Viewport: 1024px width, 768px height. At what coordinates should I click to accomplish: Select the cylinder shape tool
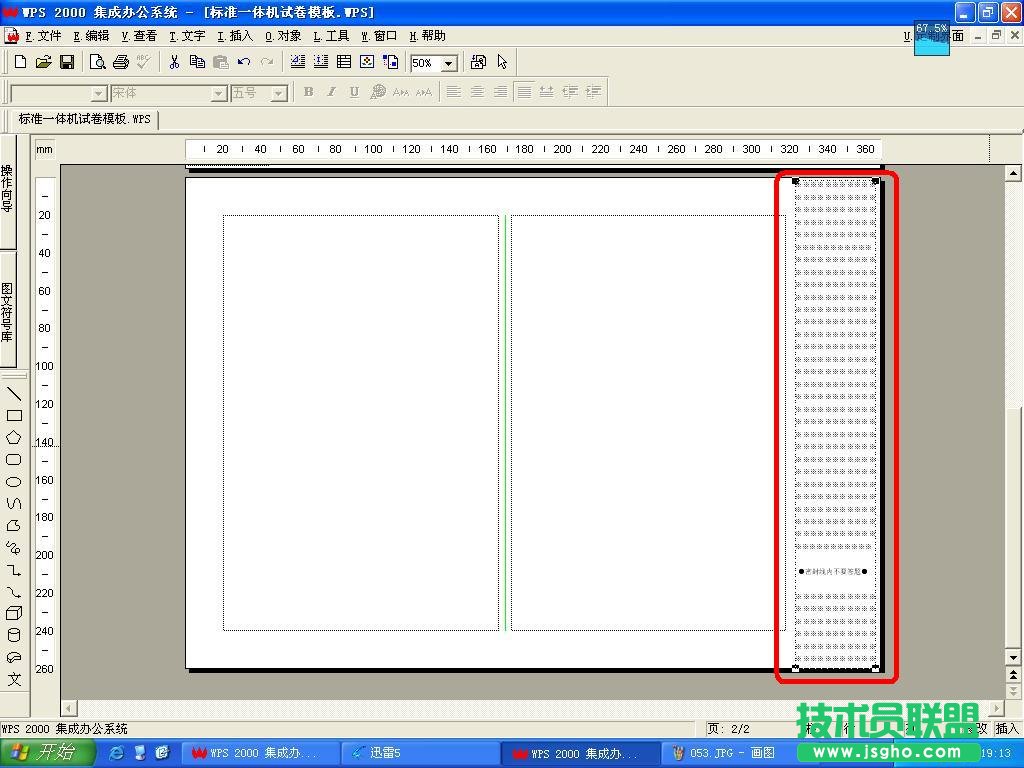pos(14,635)
